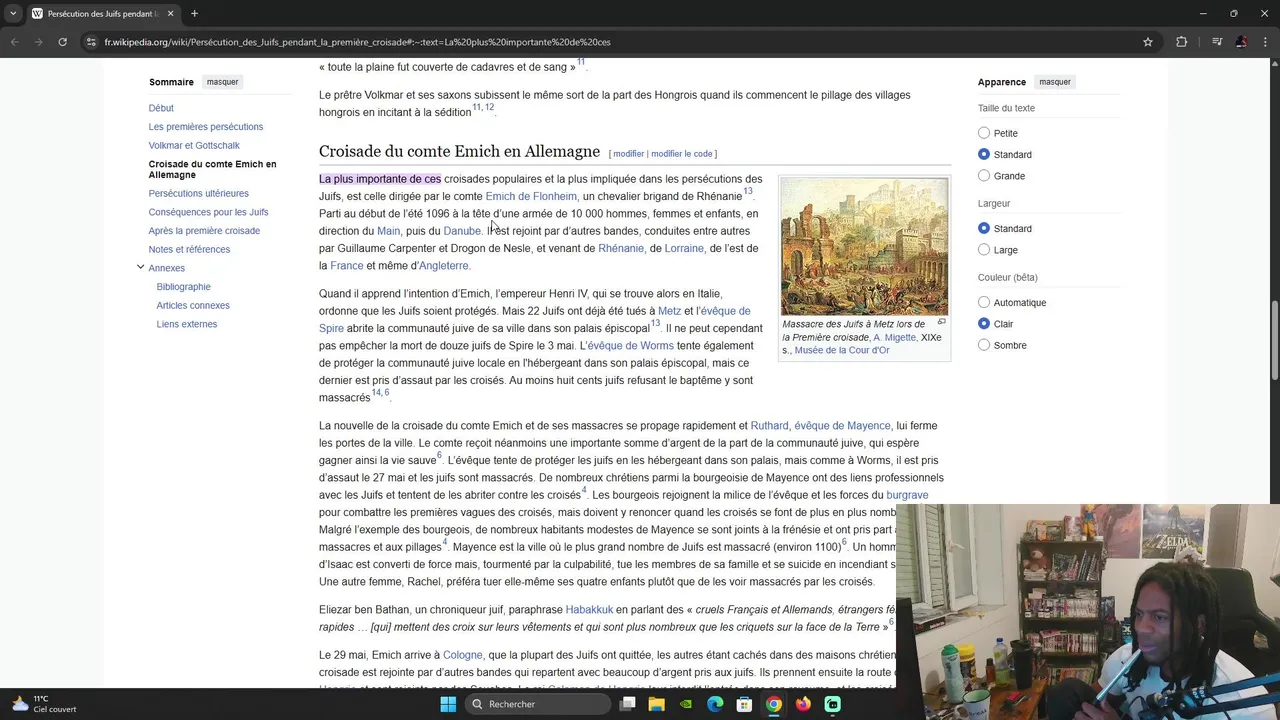
Task: Open the Rhénanie article link
Action: [621, 248]
